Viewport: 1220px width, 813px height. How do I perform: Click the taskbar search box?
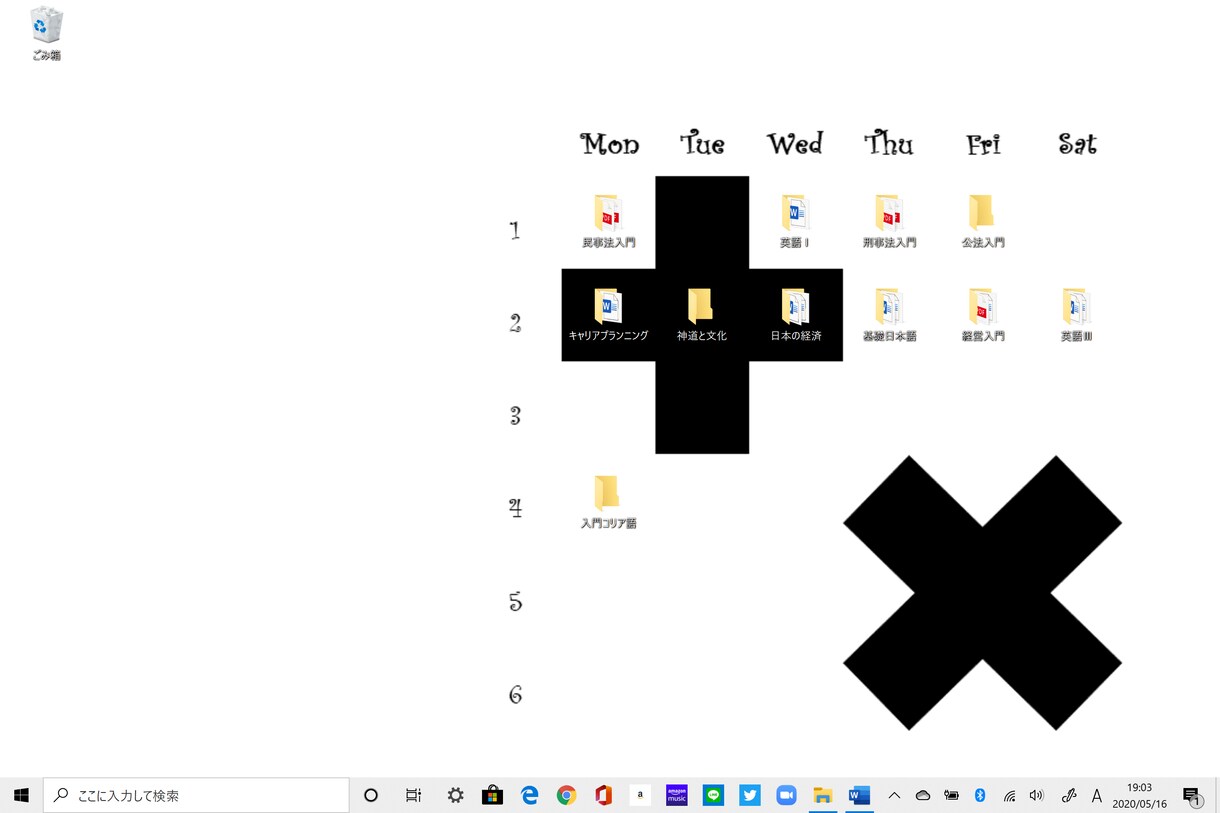pyautogui.click(x=196, y=795)
